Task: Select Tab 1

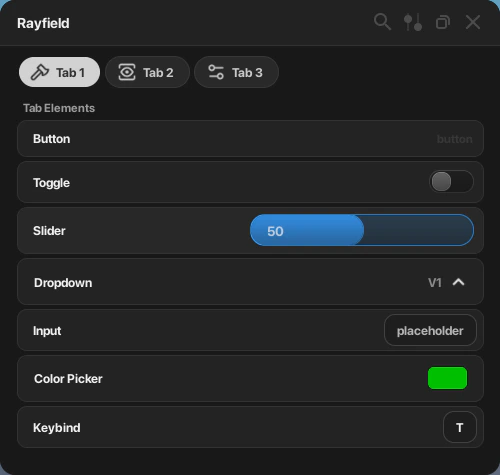Action: tap(59, 72)
